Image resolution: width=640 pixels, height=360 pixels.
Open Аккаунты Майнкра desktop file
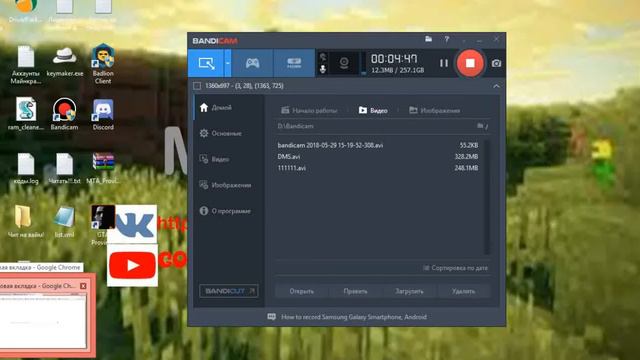click(26, 65)
